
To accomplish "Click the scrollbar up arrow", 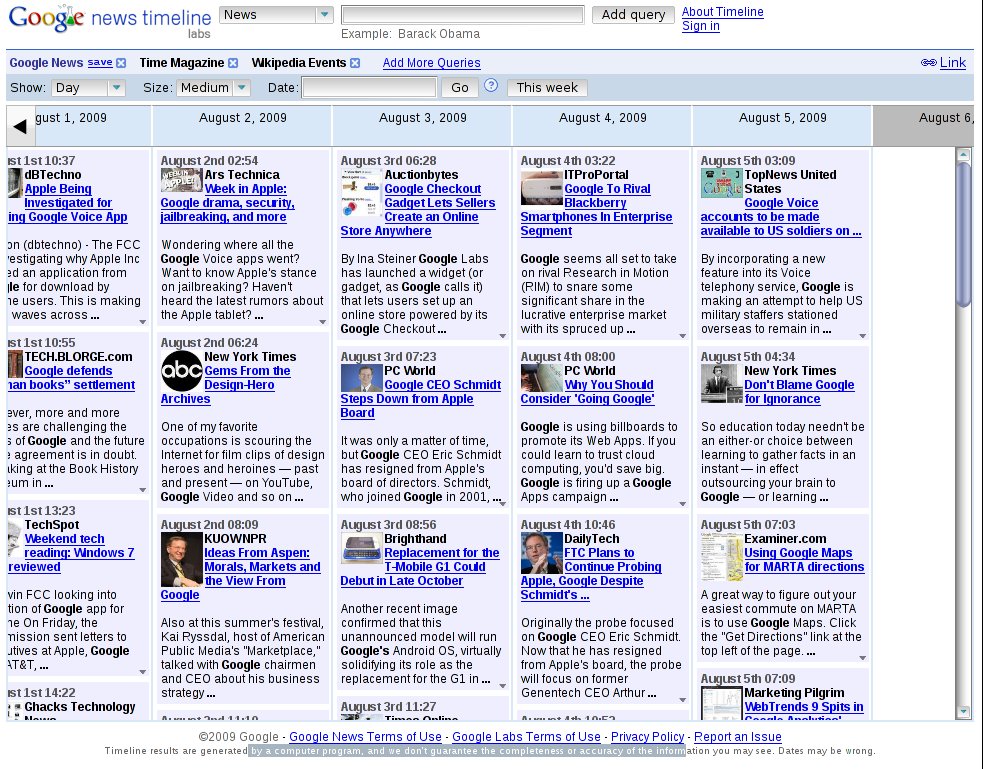I will (964, 154).
